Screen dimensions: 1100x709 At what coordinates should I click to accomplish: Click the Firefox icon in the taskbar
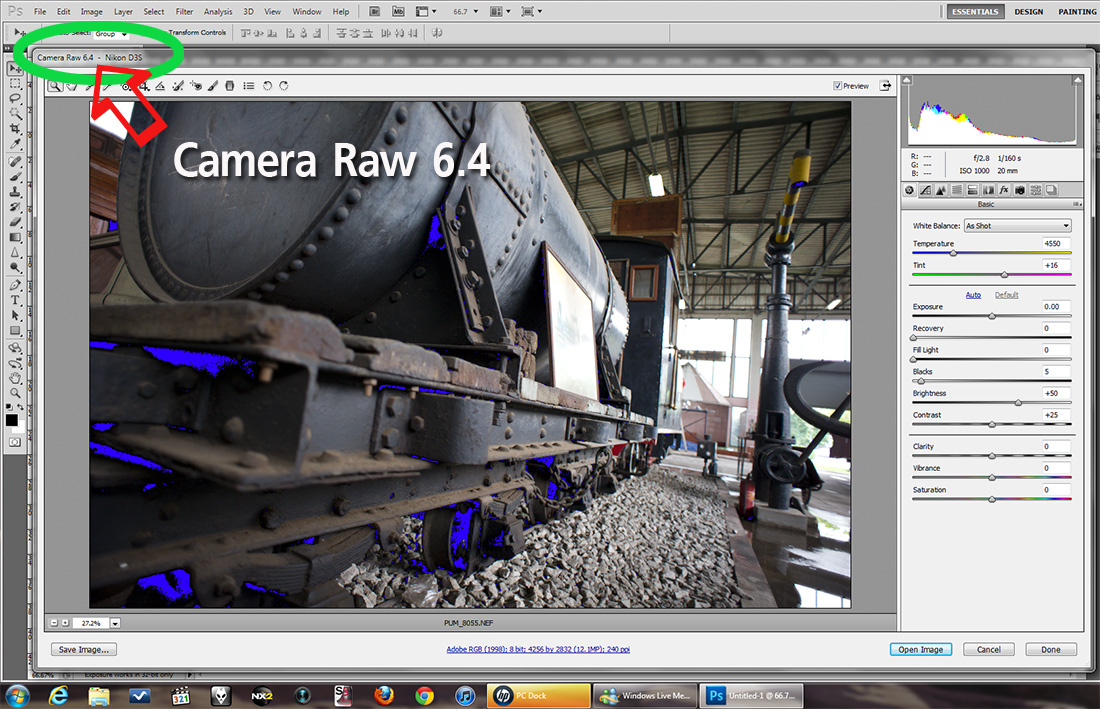coord(383,695)
